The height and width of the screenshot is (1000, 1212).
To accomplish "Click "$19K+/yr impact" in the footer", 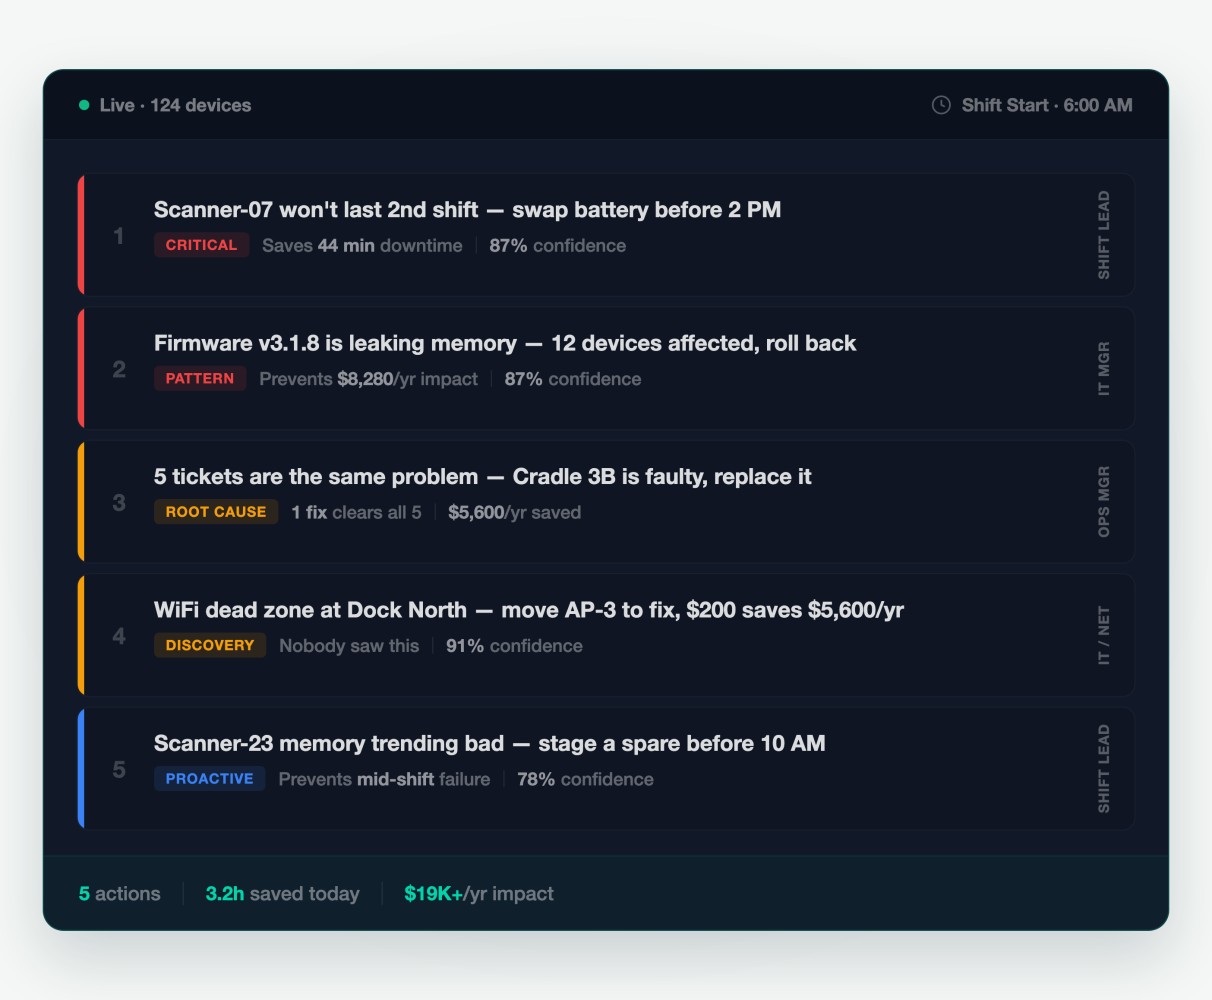I will (x=479, y=894).
